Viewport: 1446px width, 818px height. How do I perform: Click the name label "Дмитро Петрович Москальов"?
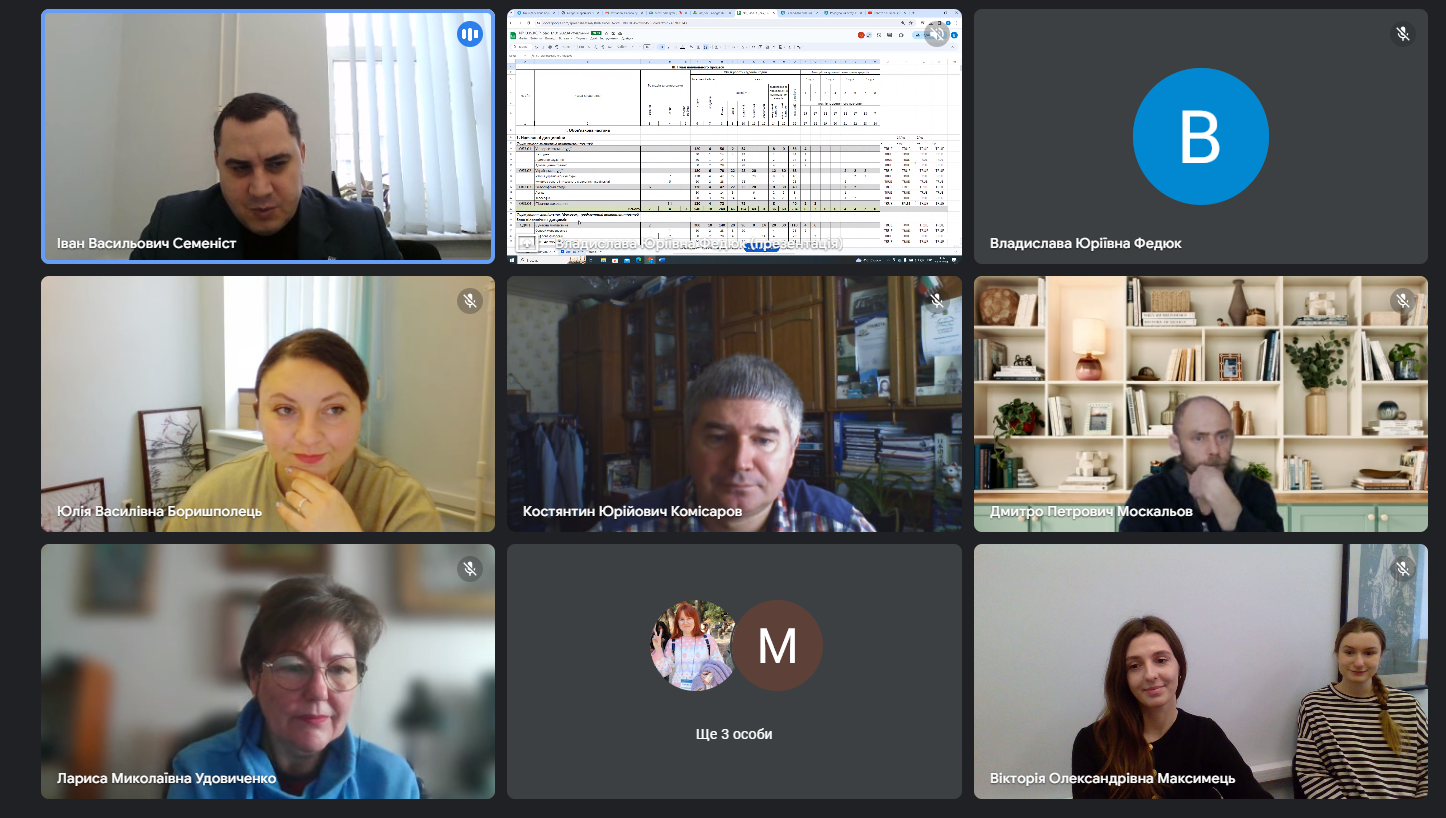coord(1091,511)
